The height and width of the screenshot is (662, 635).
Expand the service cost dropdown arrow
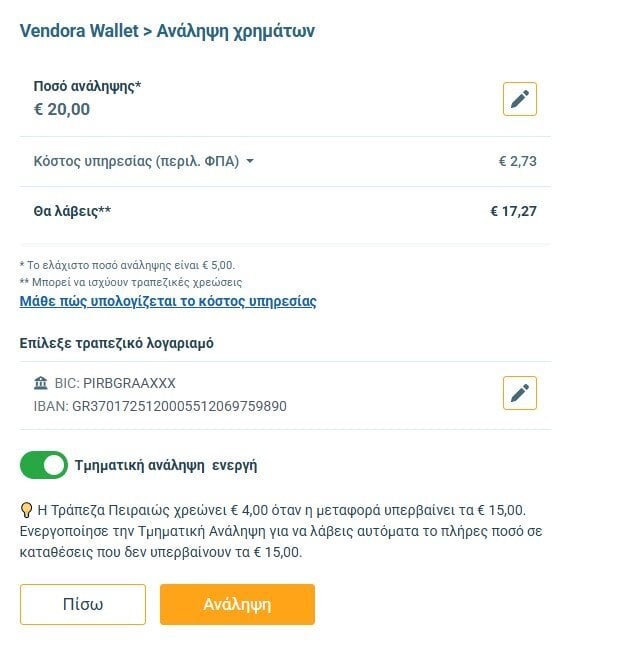[x=250, y=161]
